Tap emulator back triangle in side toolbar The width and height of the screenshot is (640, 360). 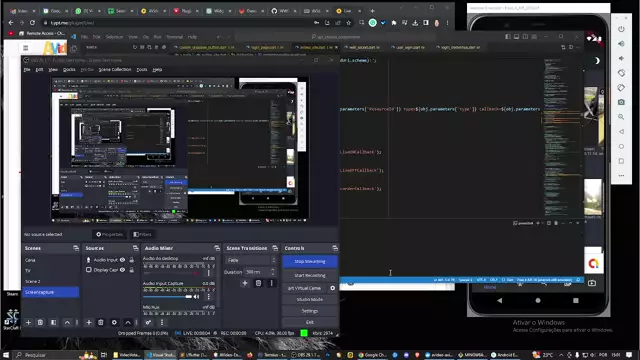(x=621, y=131)
